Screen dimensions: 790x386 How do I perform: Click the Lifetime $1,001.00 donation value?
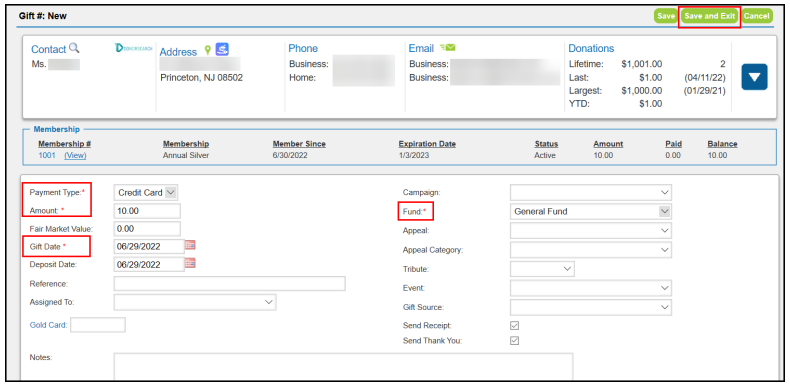tap(641, 64)
